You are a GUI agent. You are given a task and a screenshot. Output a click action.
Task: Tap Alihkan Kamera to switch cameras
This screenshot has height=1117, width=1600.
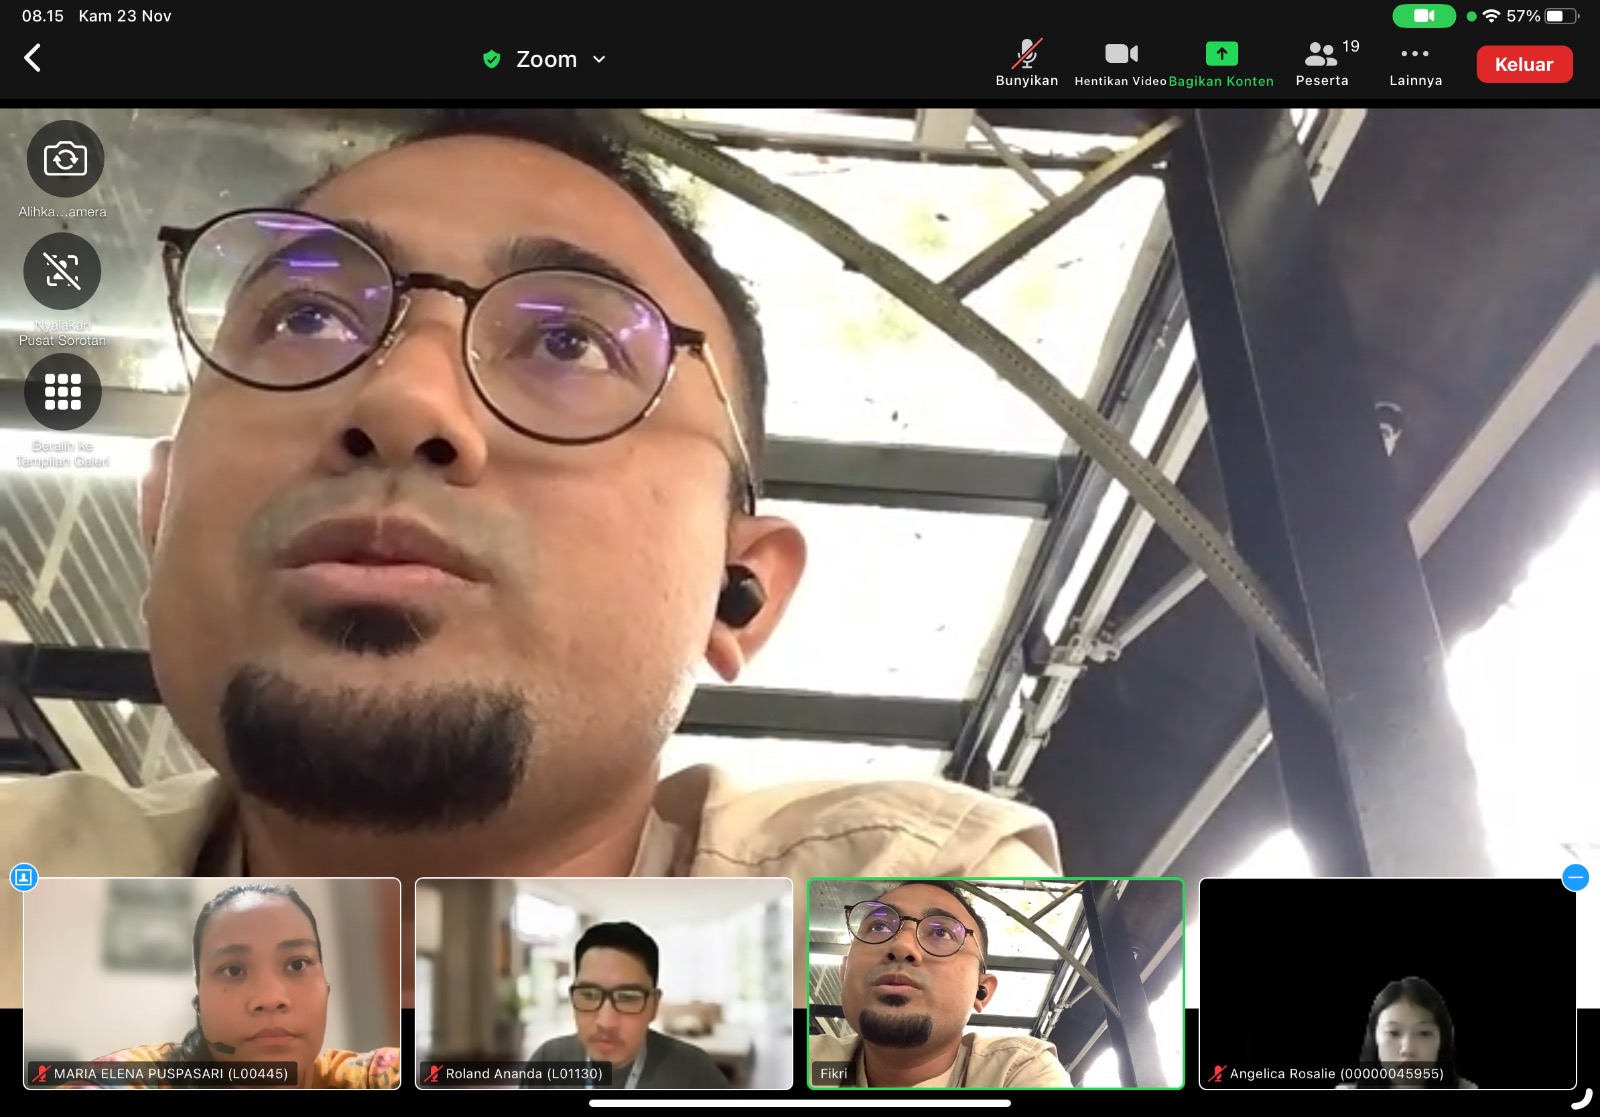(64, 159)
